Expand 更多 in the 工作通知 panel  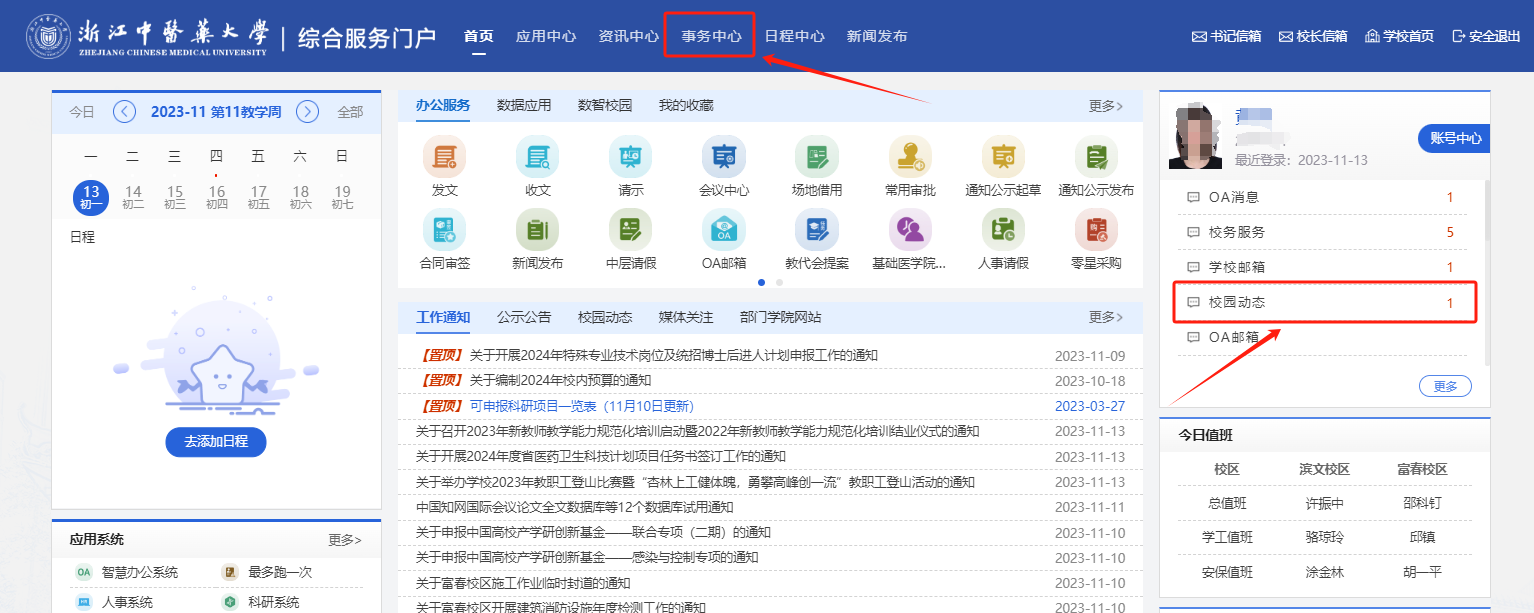(x=1105, y=317)
